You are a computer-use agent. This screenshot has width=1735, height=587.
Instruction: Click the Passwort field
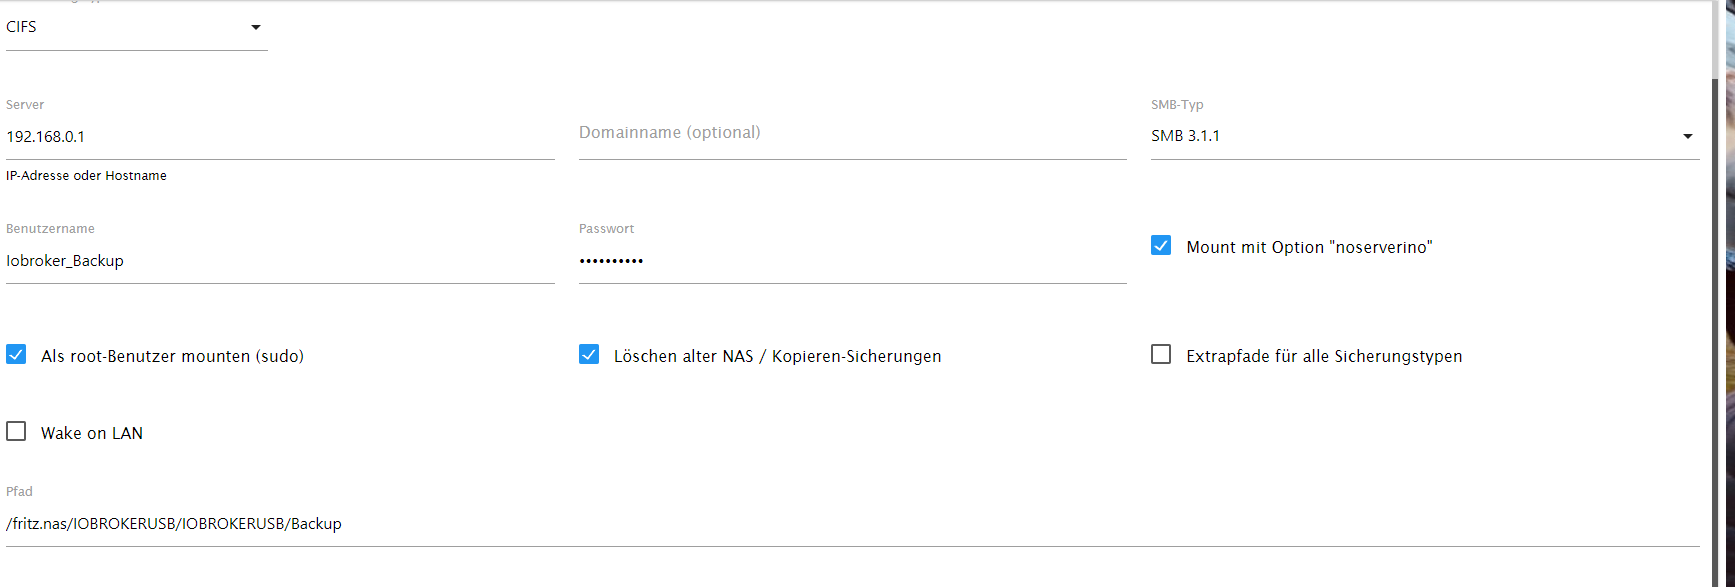(x=852, y=261)
